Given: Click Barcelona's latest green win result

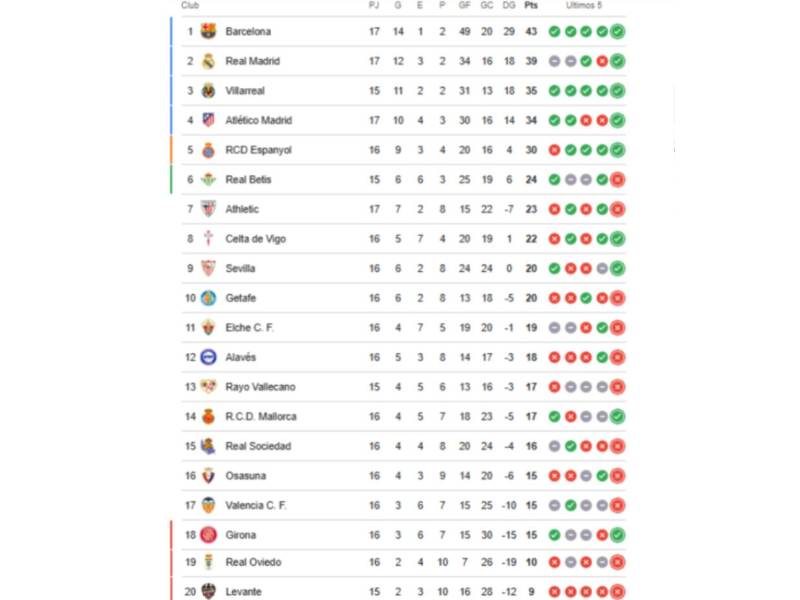Looking at the screenshot, I should pyautogui.click(x=618, y=31).
